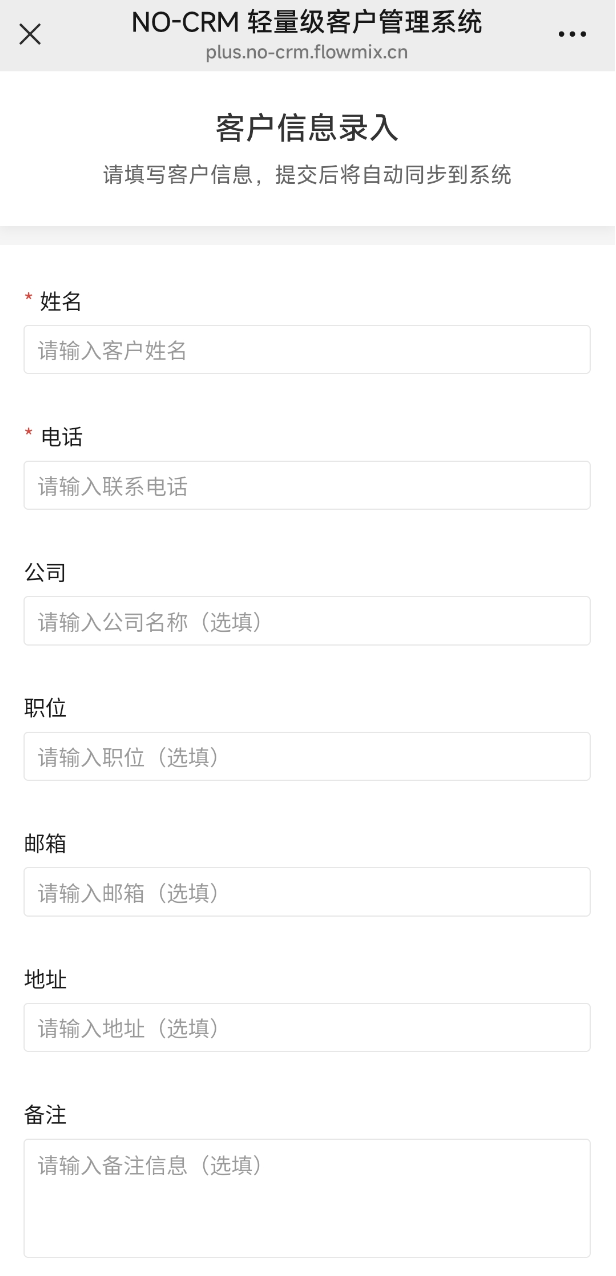Click the 职位 field label

[45, 708]
